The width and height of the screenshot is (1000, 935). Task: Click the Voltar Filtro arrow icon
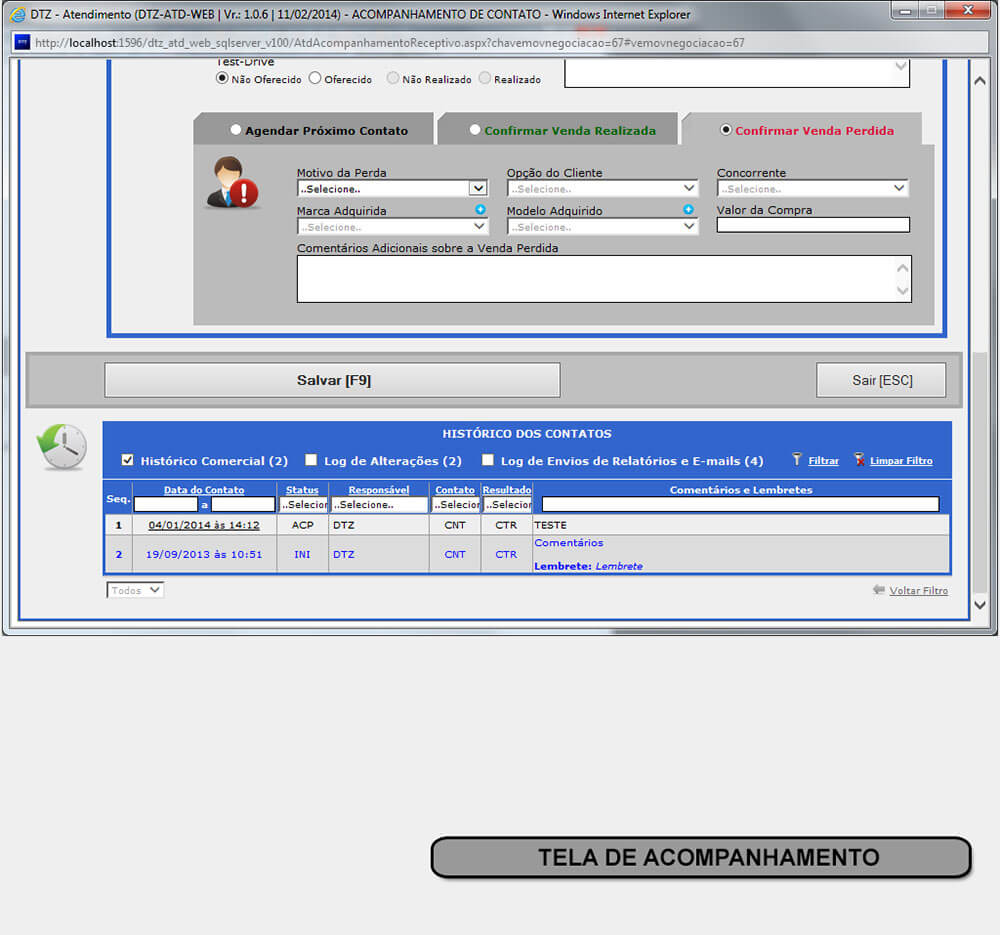[x=879, y=590]
